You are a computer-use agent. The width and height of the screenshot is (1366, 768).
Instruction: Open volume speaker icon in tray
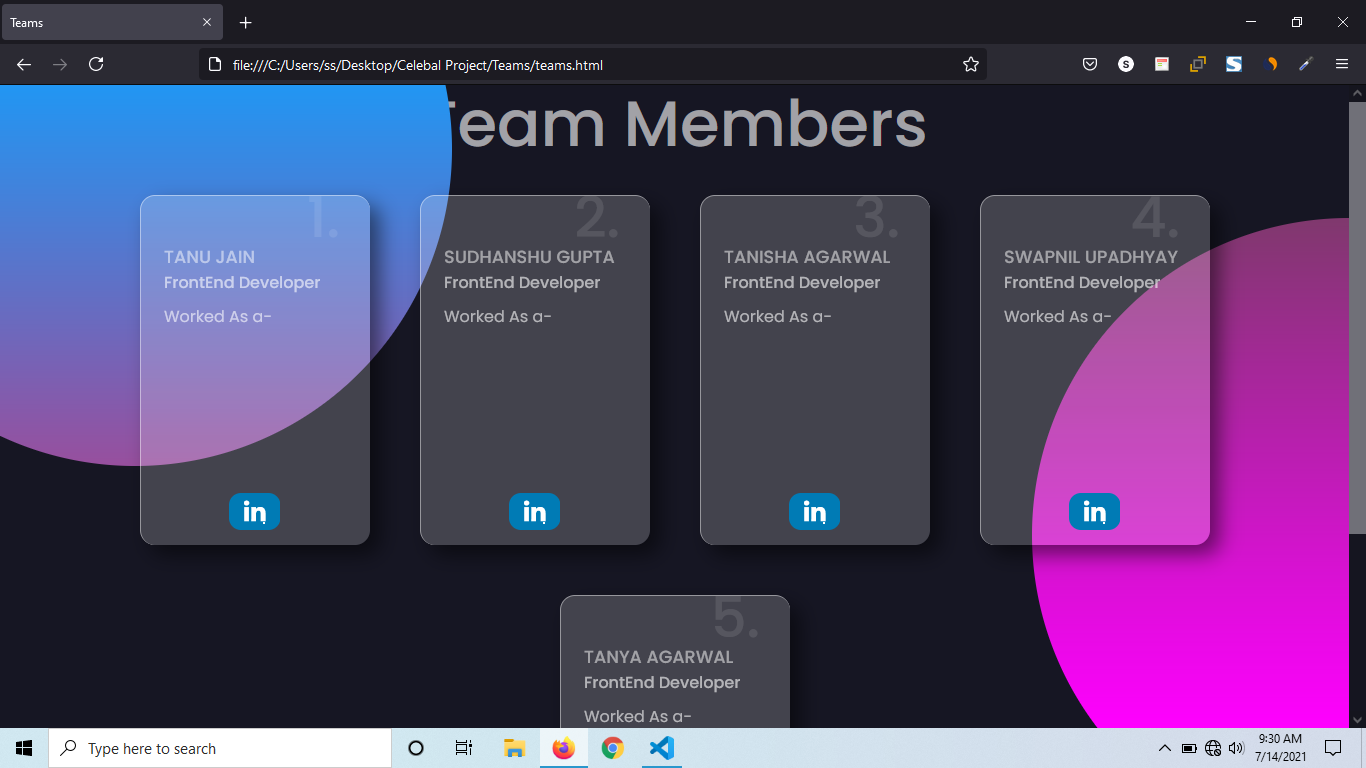1236,748
